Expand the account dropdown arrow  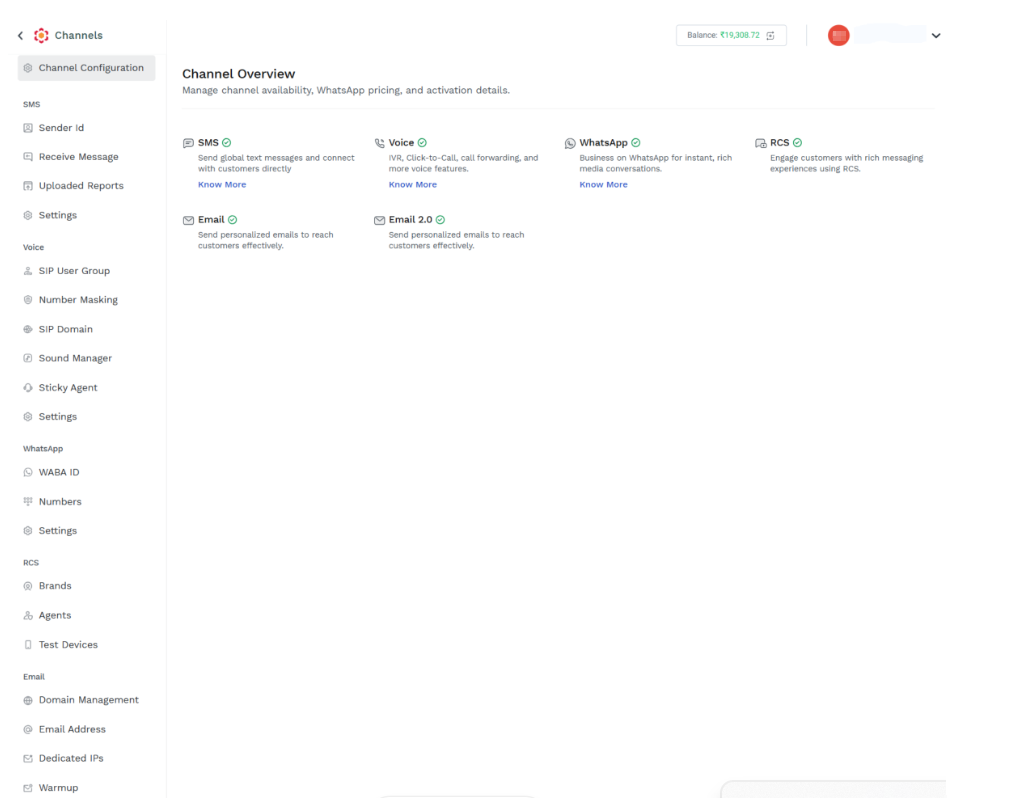[x=936, y=35]
